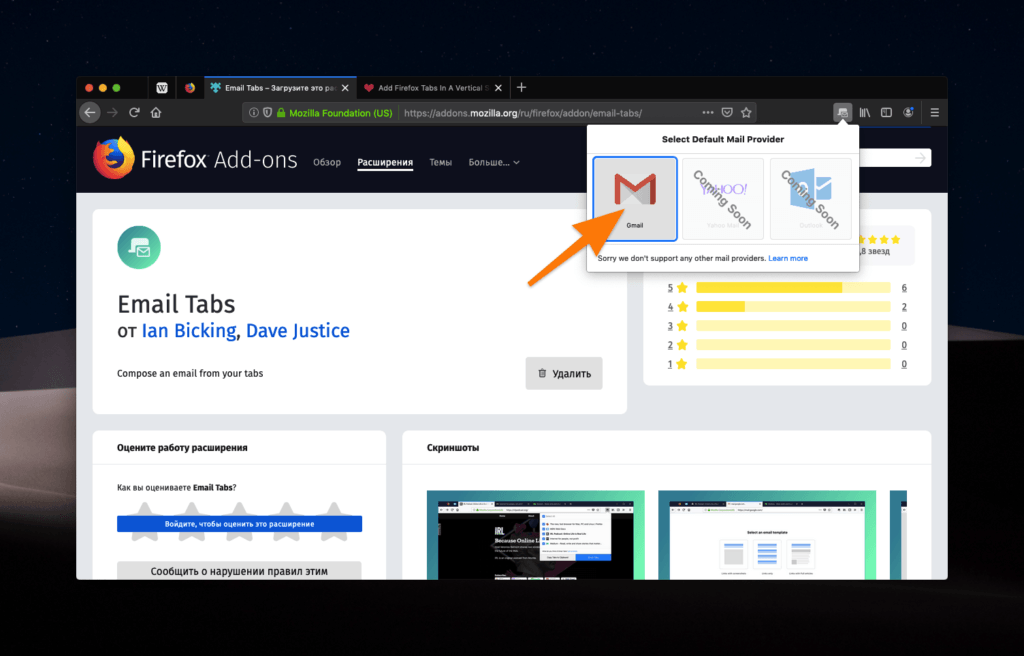1024x656 pixels.
Task: Choose Gmail as default mail provider
Action: pos(635,199)
